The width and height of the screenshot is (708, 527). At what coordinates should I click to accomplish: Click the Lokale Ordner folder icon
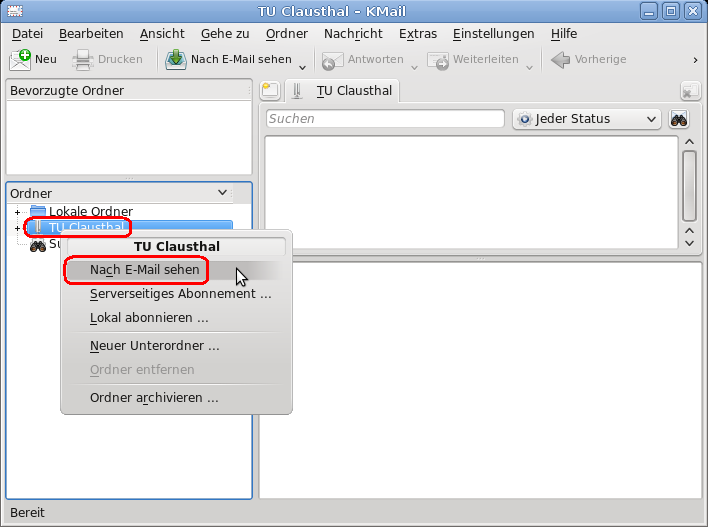[38, 211]
